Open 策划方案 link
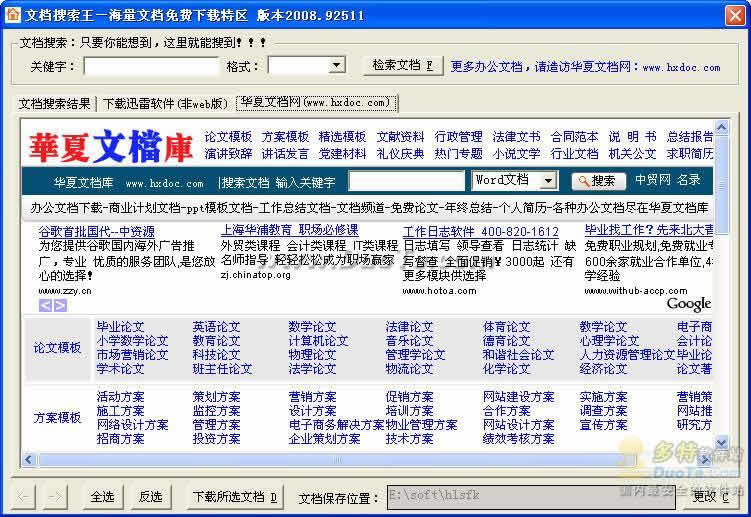Viewport: 751px width, 517px height. pos(216,397)
